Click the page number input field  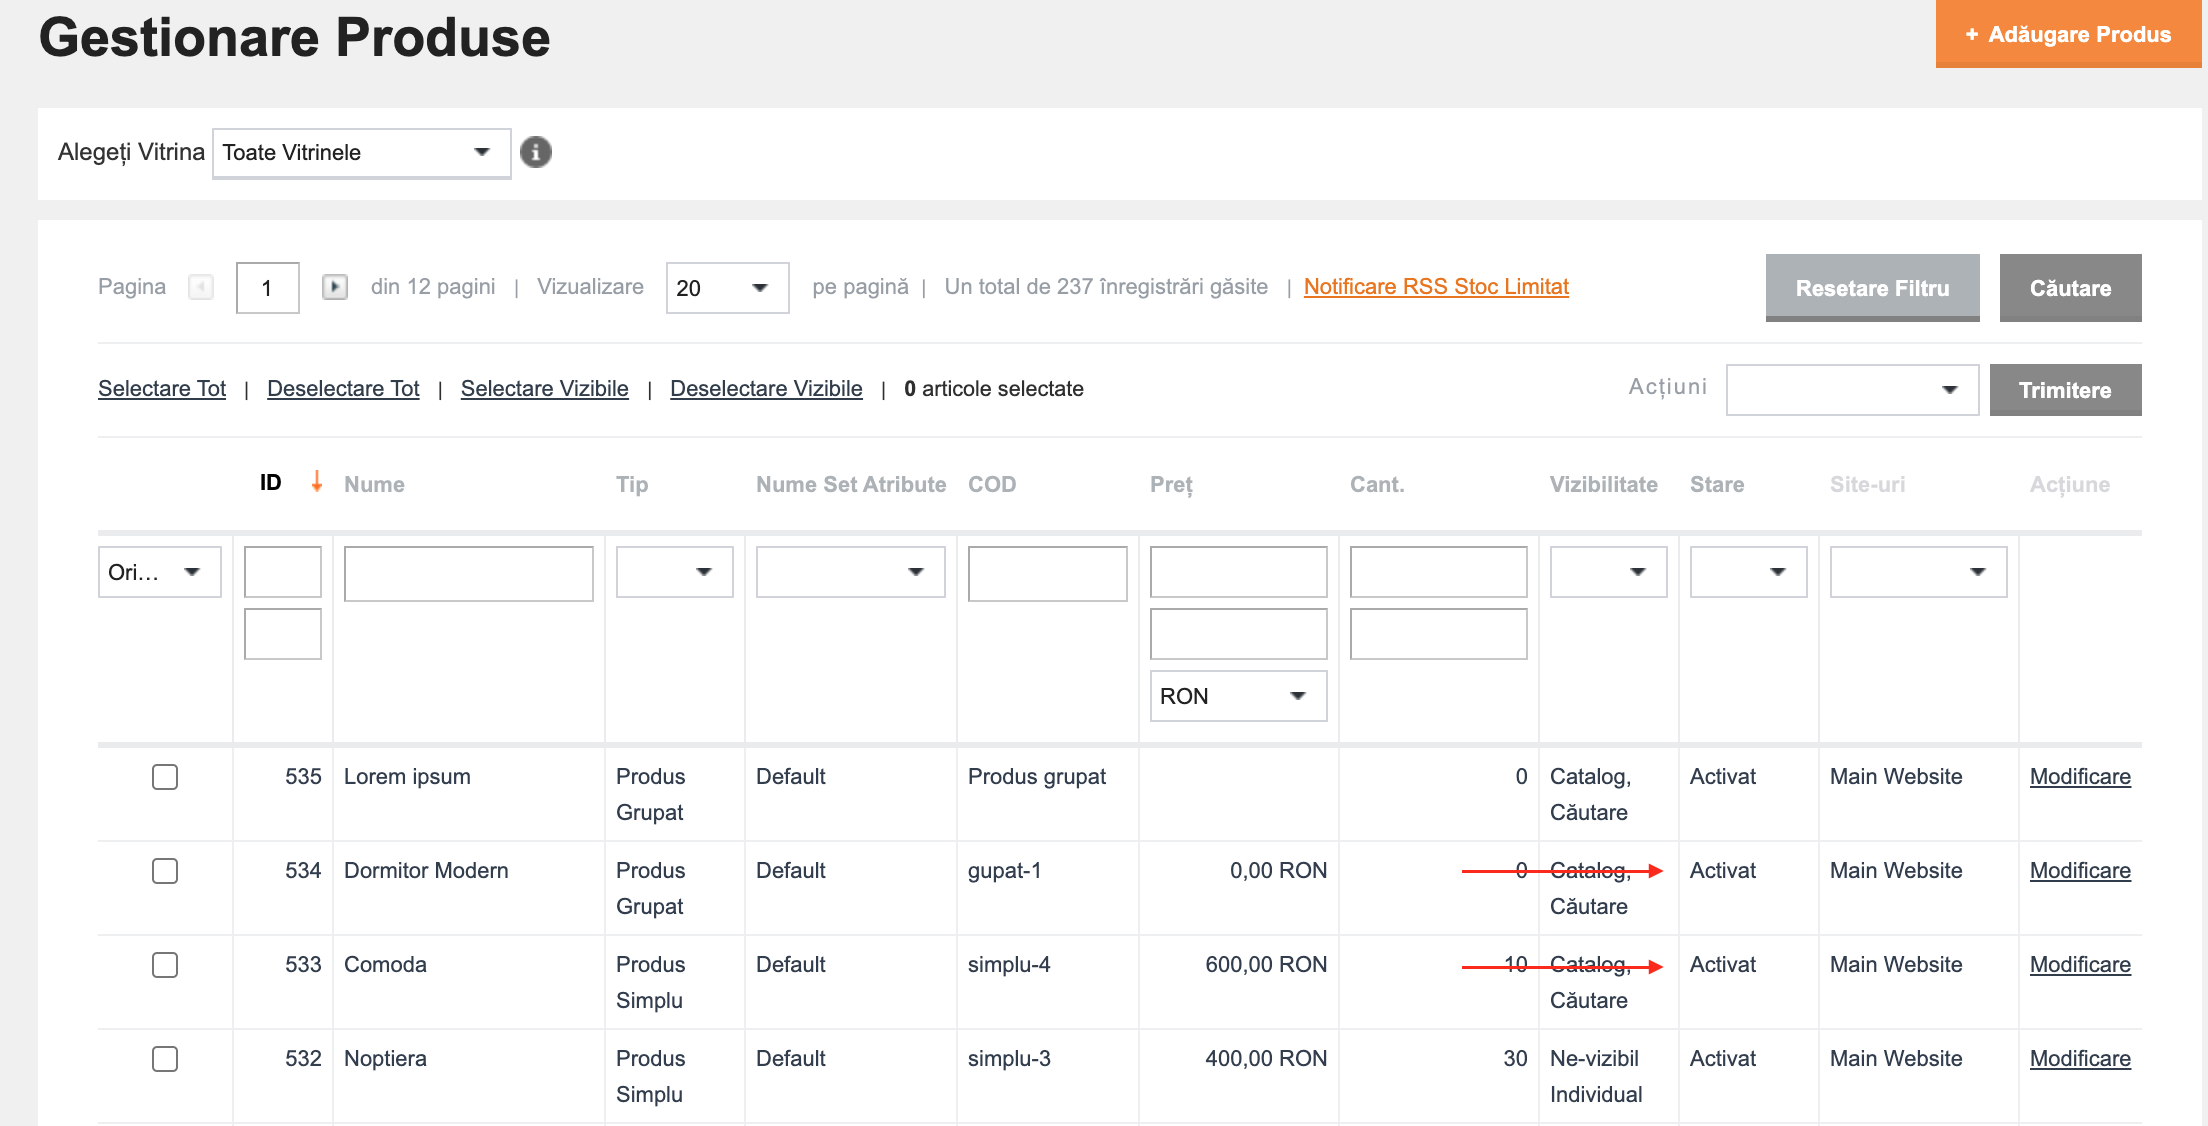(x=268, y=288)
